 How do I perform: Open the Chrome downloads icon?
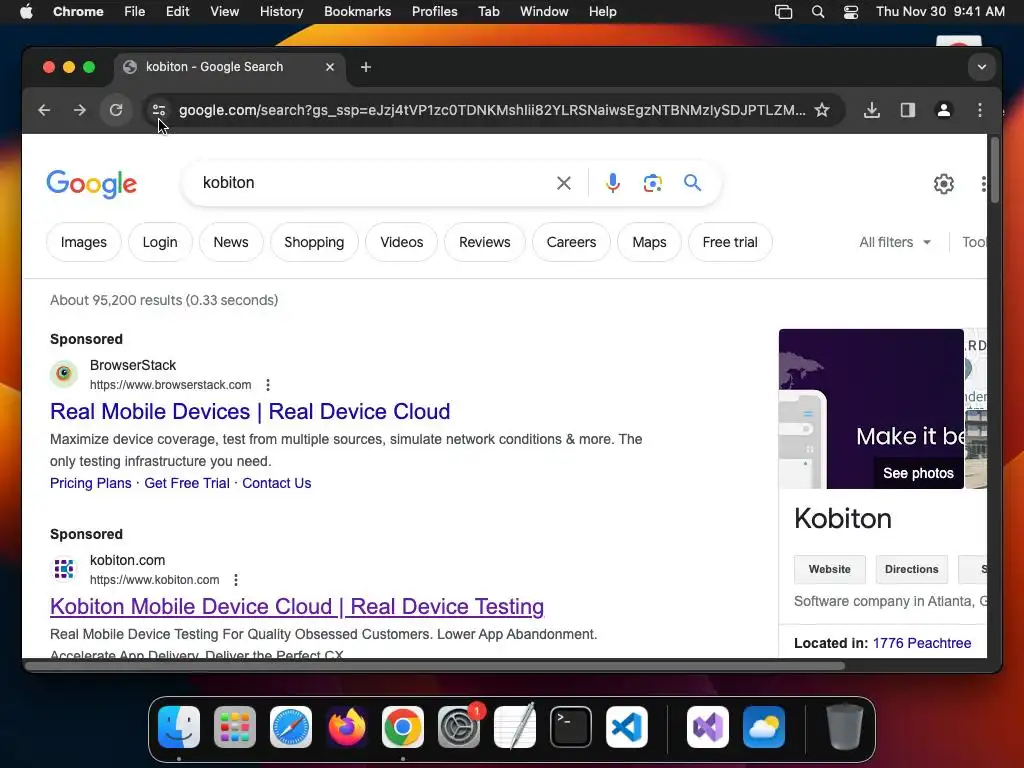(872, 110)
